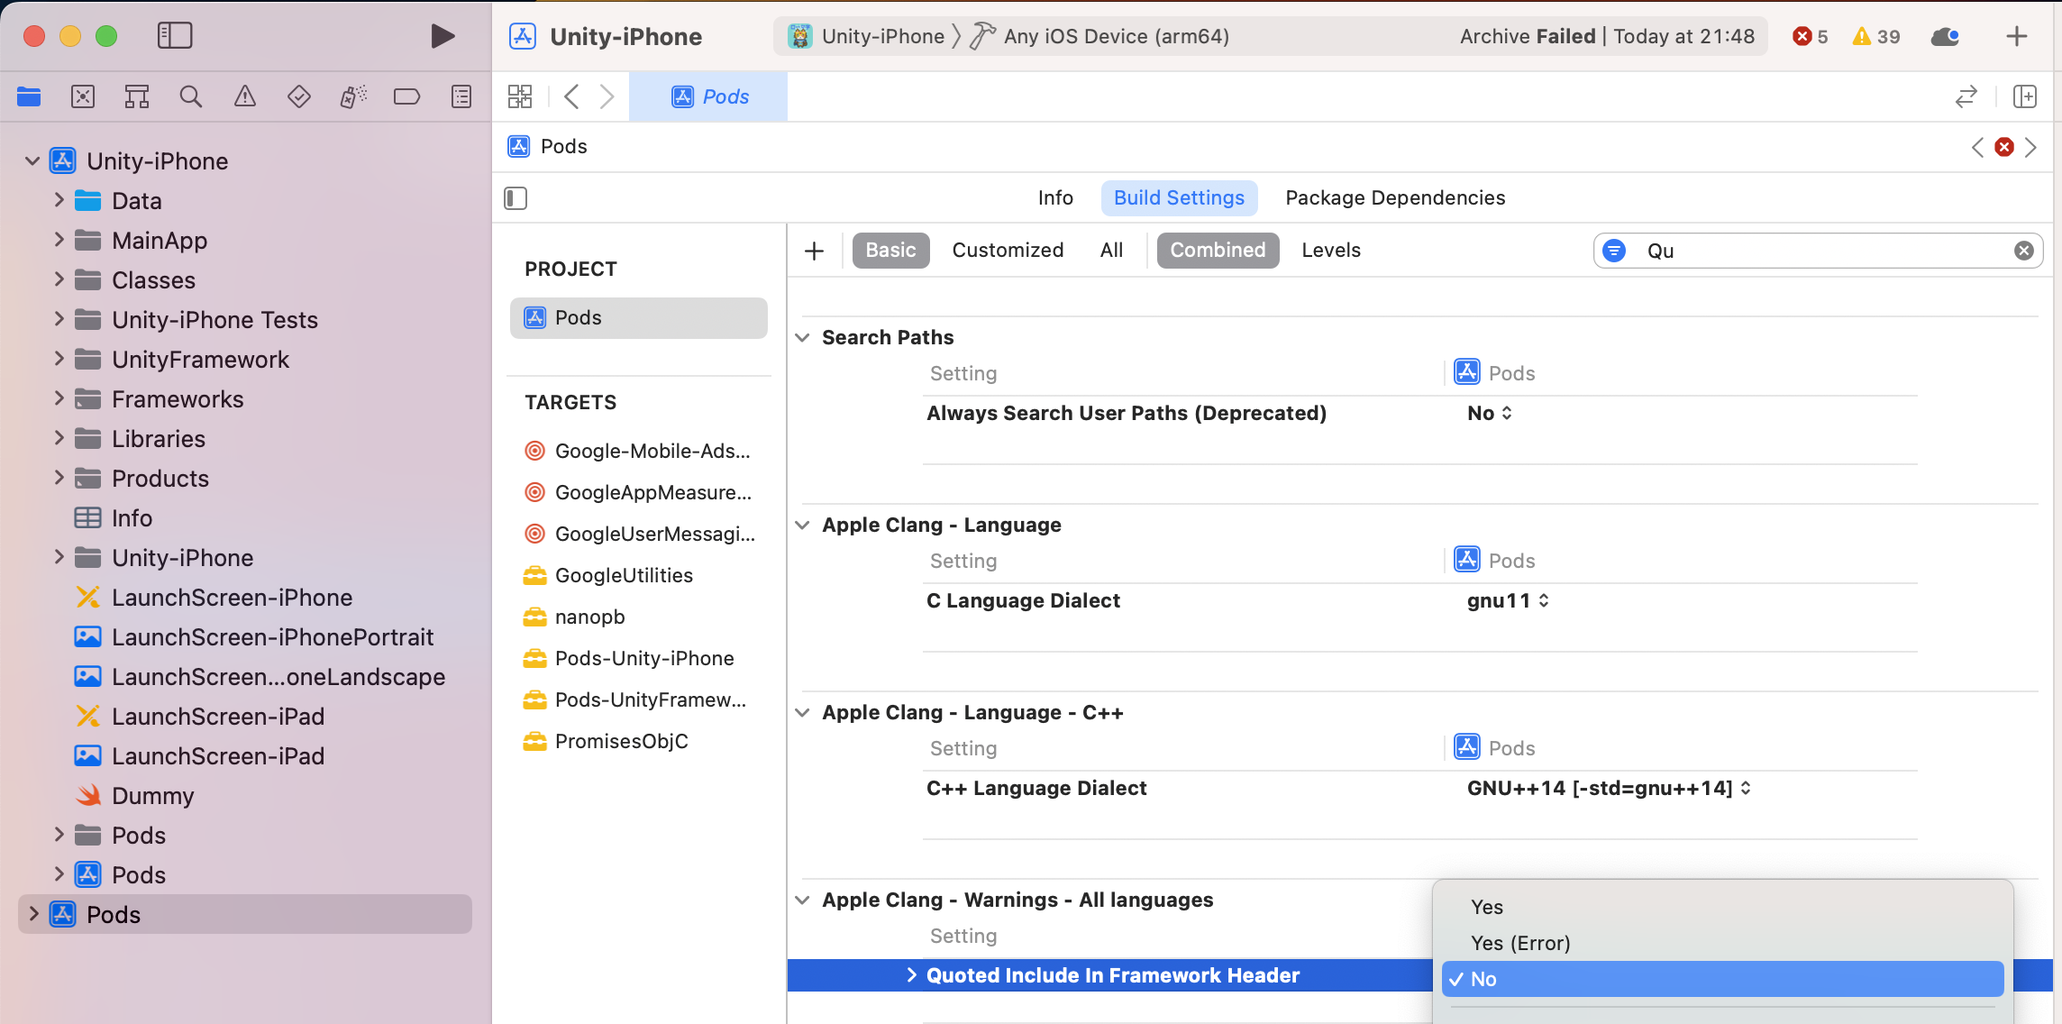Collapse the Apple Clang - Language section
Image resolution: width=2062 pixels, height=1024 pixels.
pyautogui.click(x=803, y=524)
